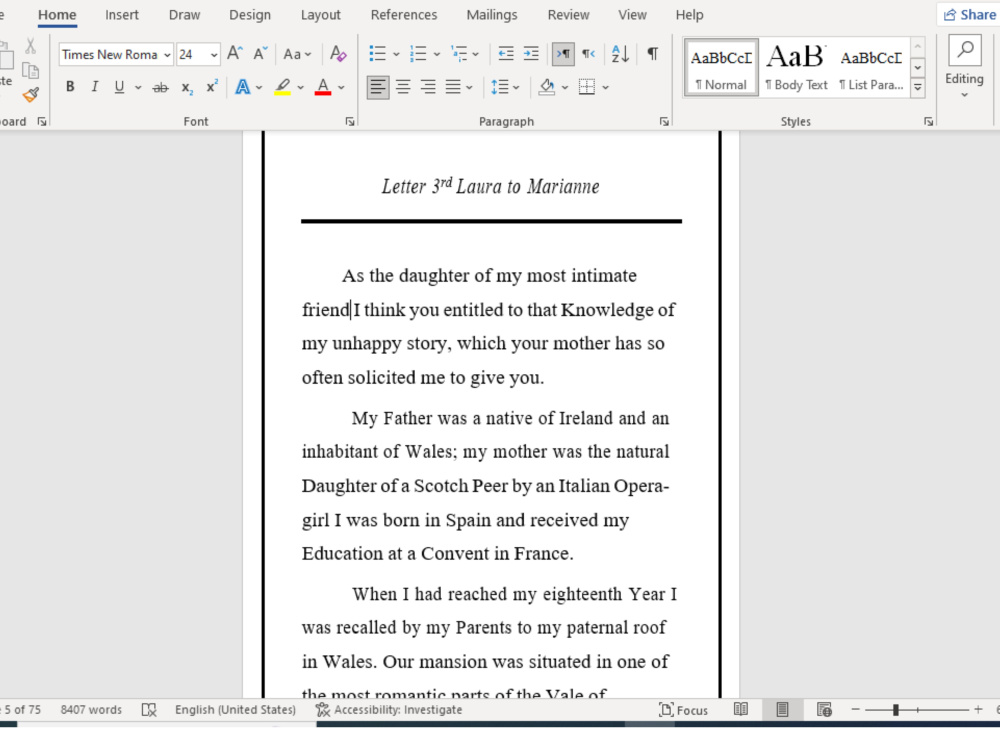Open the Design tab
This screenshot has height=750, width=1000.
(250, 15)
